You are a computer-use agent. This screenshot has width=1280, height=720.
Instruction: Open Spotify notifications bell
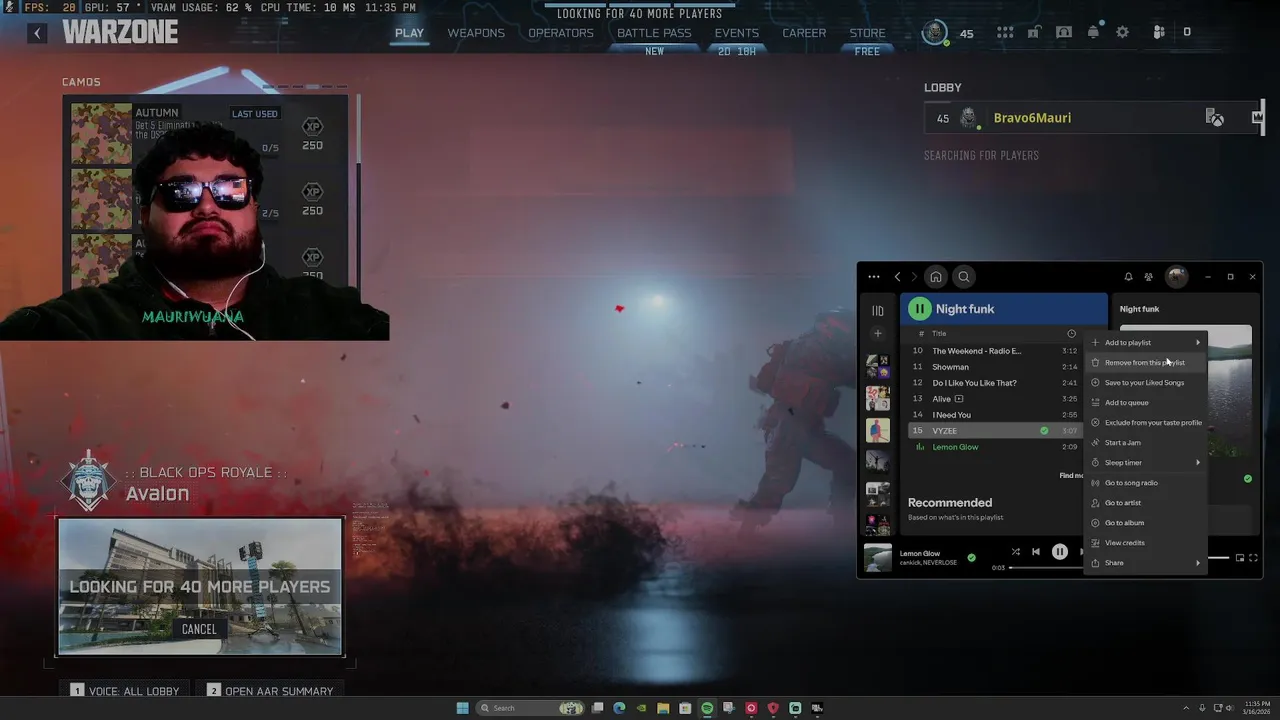(x=1128, y=277)
